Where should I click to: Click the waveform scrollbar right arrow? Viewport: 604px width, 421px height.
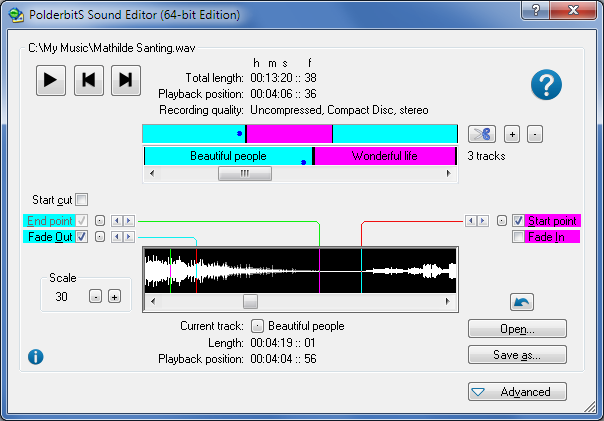pyautogui.click(x=447, y=301)
